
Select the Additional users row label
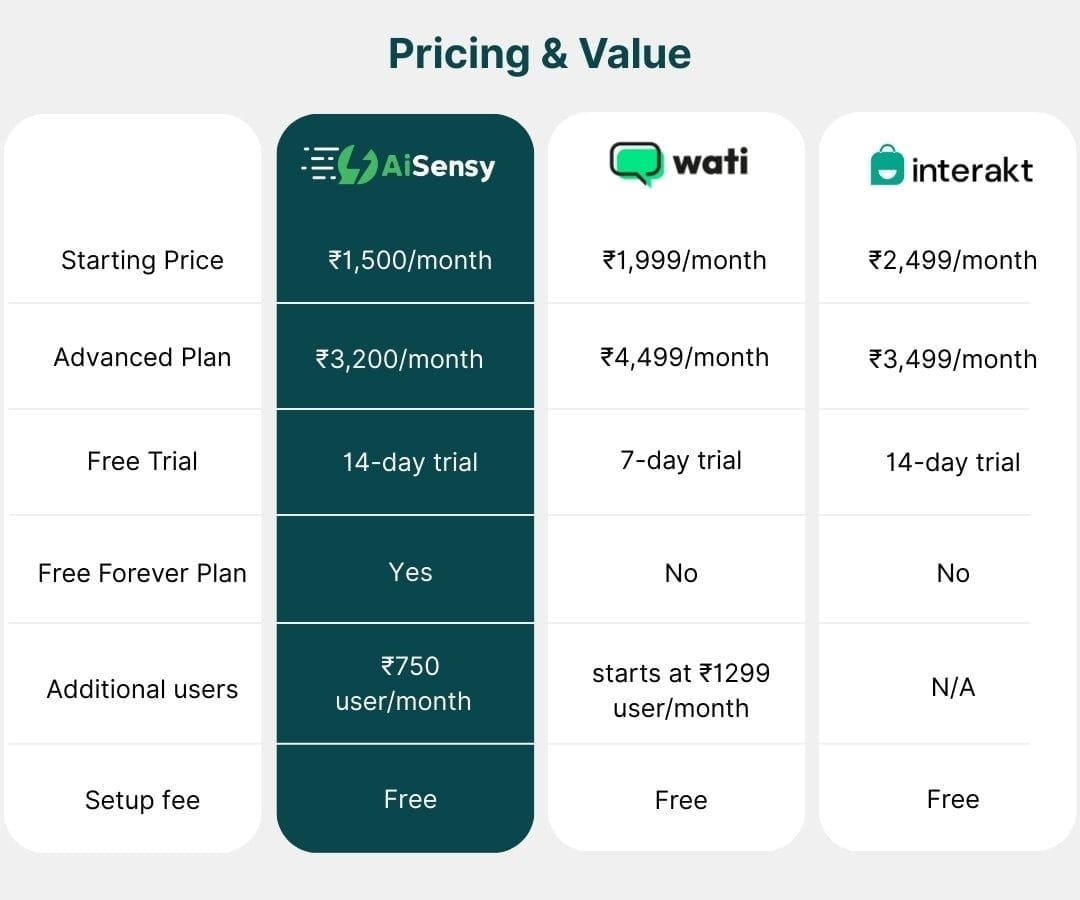tap(142, 689)
